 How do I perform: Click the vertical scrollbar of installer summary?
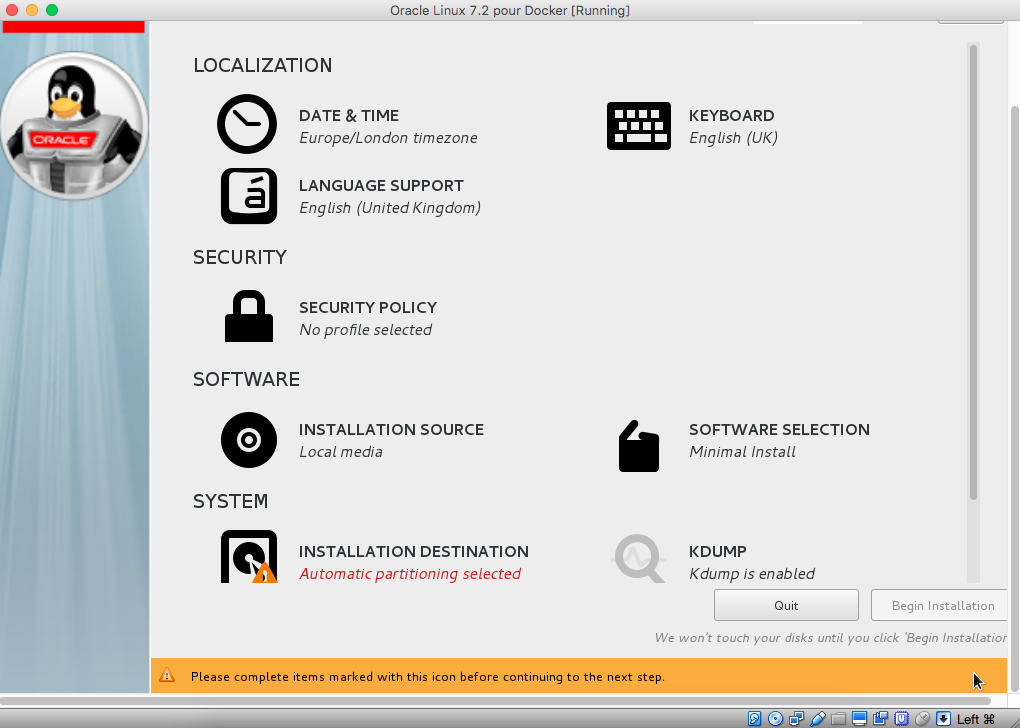(973, 270)
